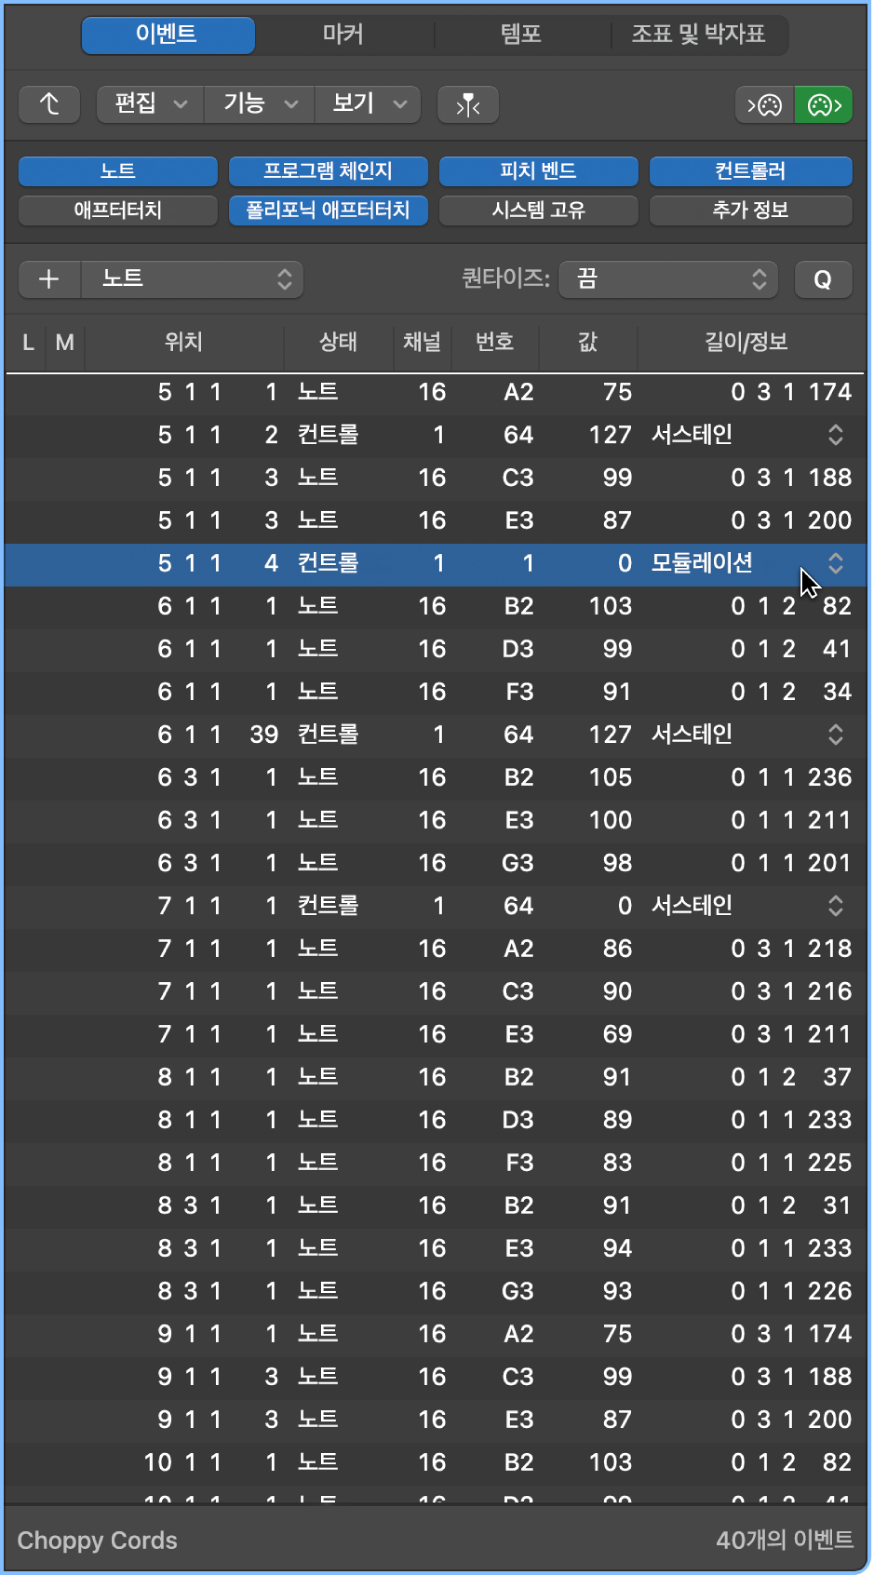
Task: Toggle the 노트 event filter button
Action: (x=118, y=171)
